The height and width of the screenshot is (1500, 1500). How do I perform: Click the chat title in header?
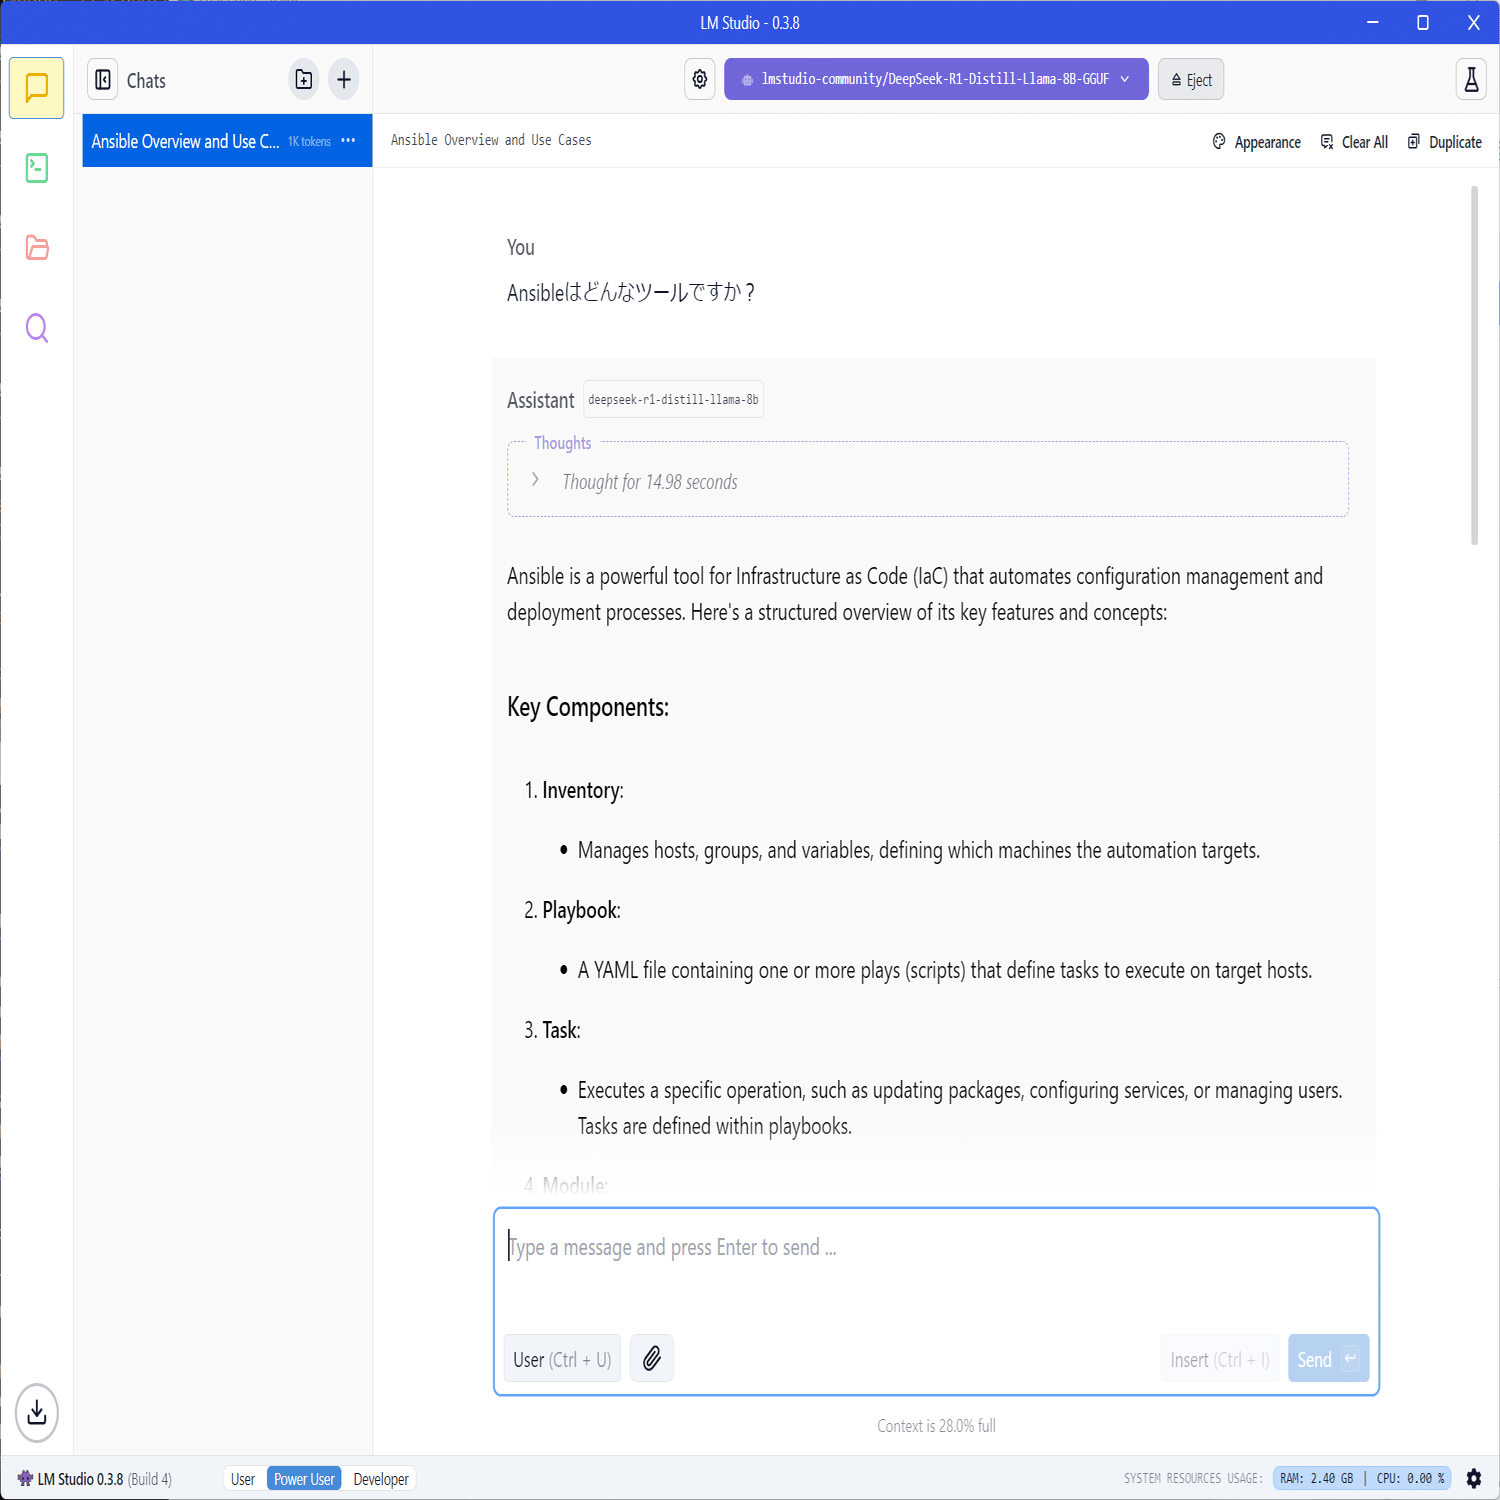pos(491,140)
